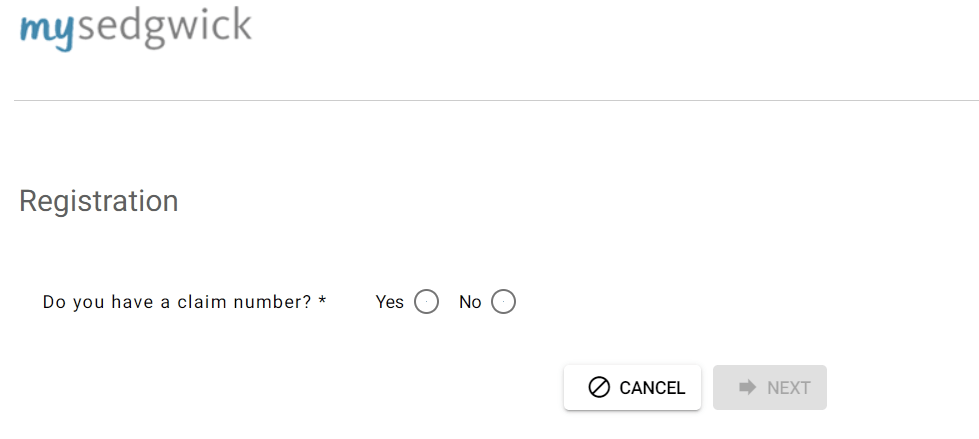Click the CANCEL button text
Screen dimensions: 979x439
652,388
